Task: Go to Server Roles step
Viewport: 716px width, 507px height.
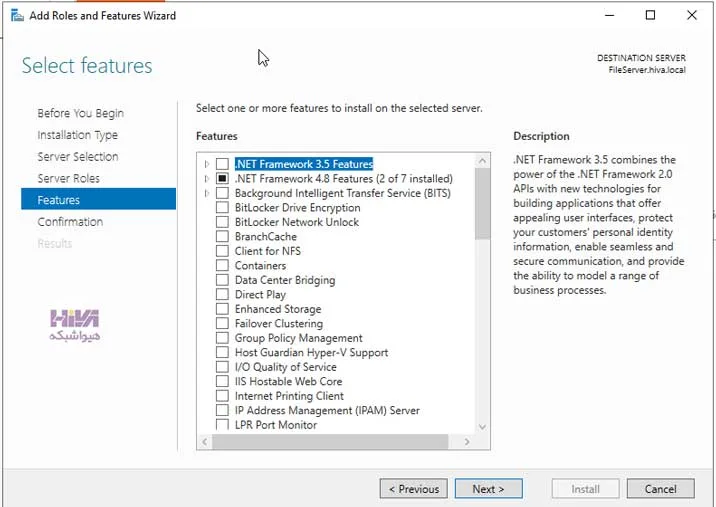Action: 68,179
